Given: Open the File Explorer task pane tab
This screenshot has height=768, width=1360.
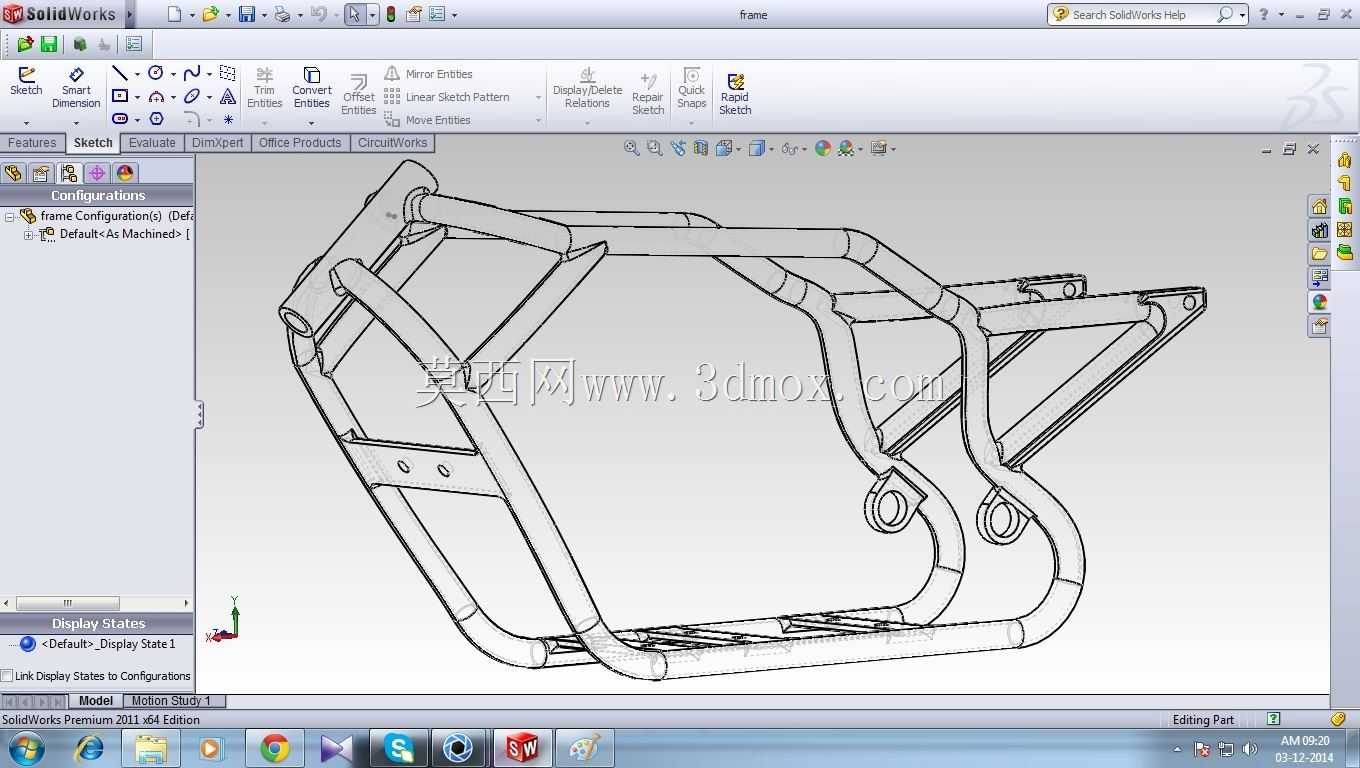Looking at the screenshot, I should [1319, 254].
